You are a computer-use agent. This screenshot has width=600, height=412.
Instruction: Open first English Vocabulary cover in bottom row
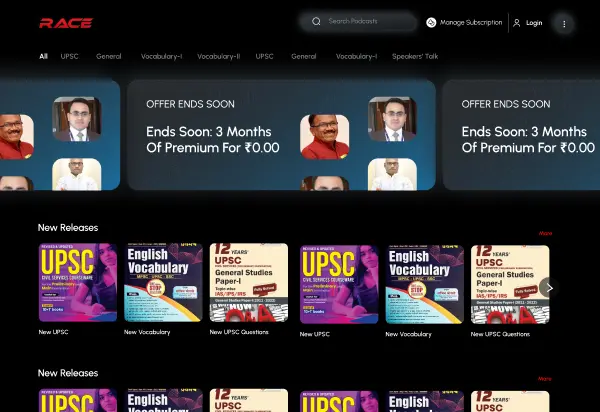[x=163, y=400]
